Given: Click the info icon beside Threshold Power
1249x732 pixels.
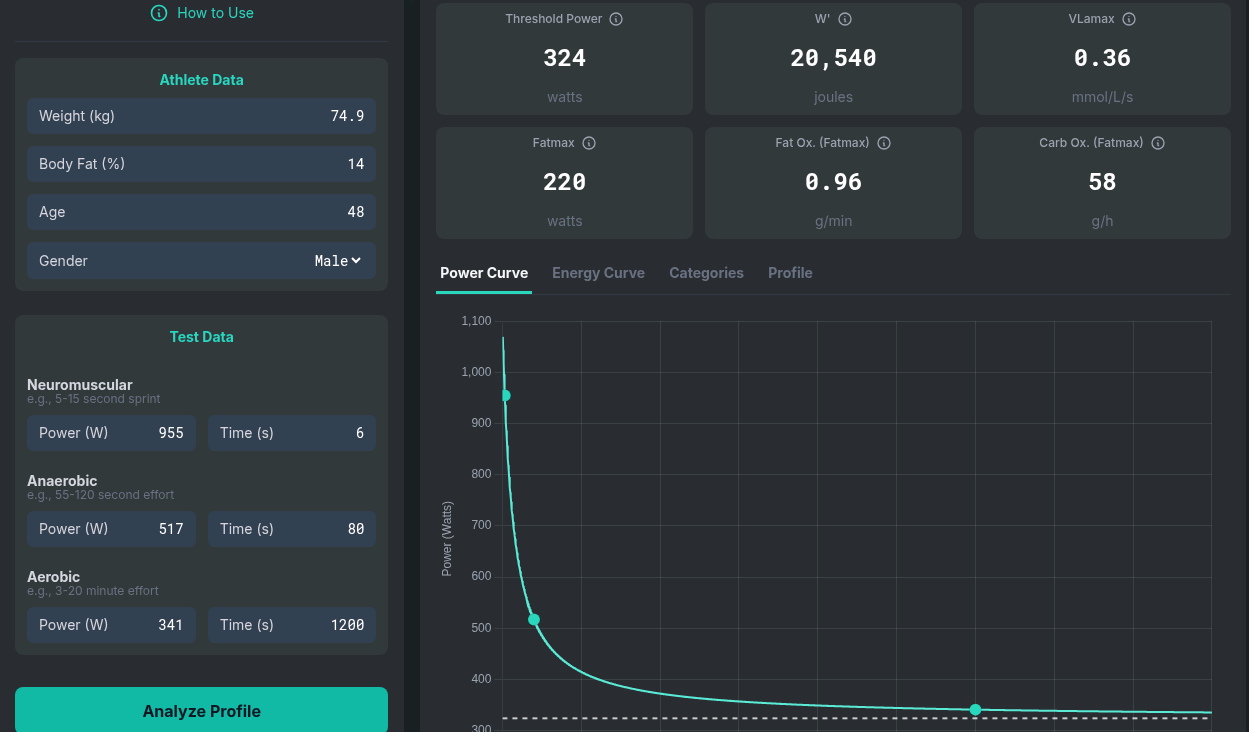Looking at the screenshot, I should tap(616, 19).
